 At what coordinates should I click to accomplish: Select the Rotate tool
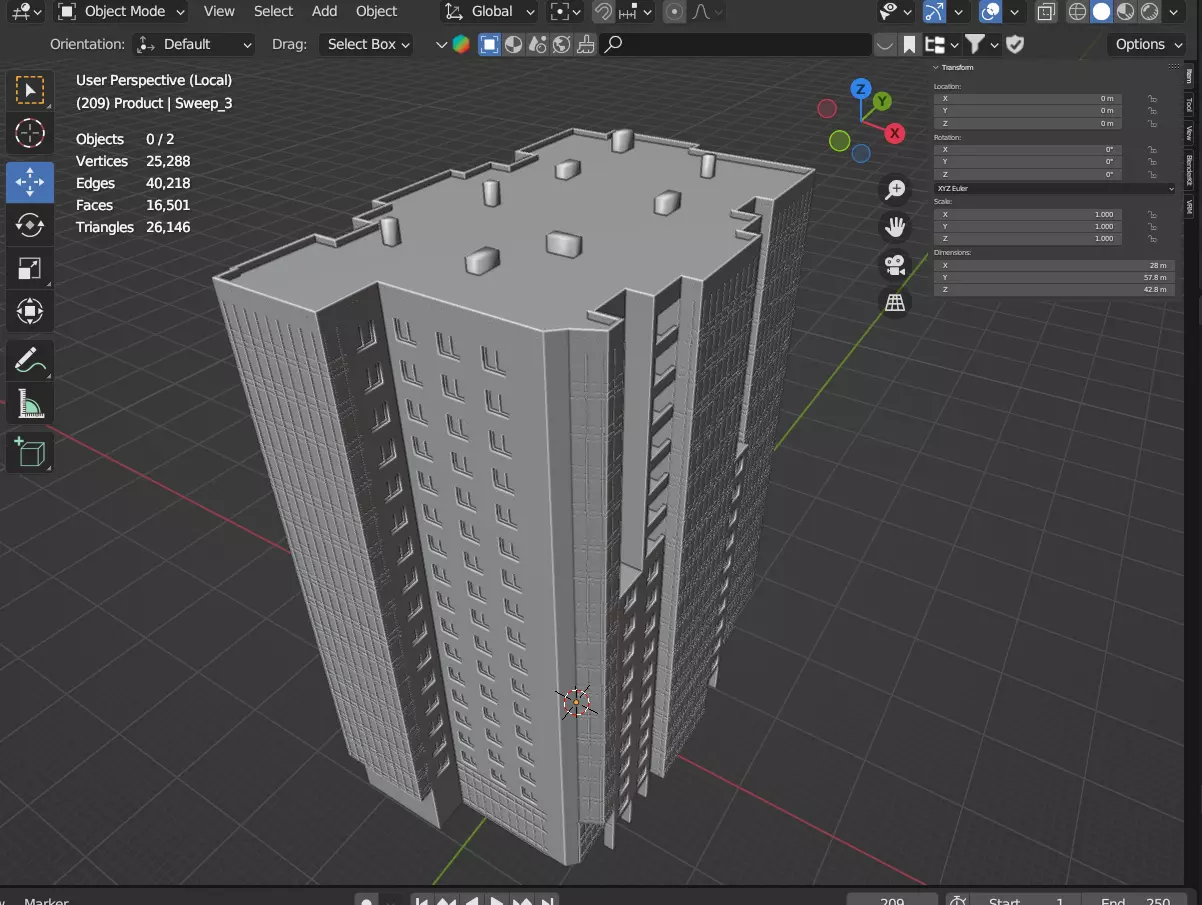pyautogui.click(x=30, y=225)
